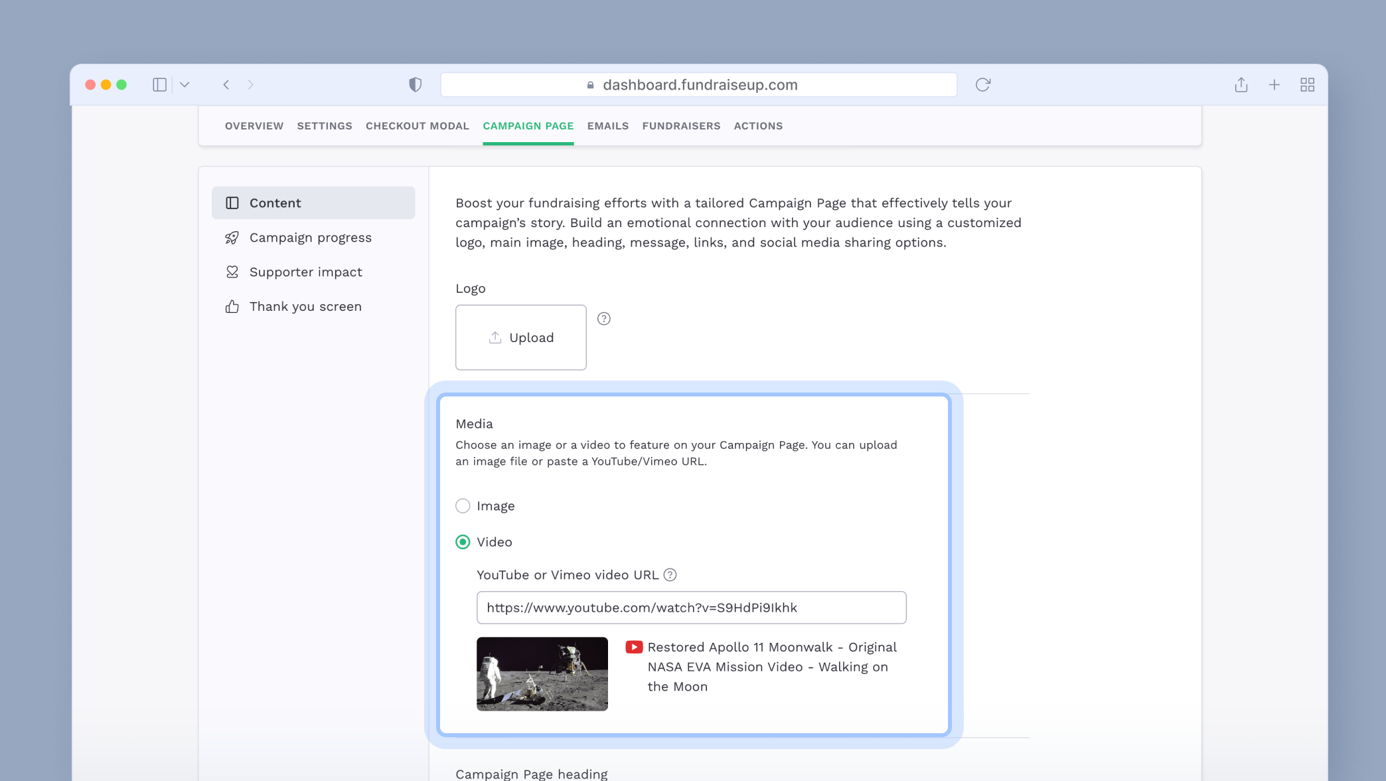Image resolution: width=1386 pixels, height=781 pixels.
Task: Click the Upload logo button
Action: tap(521, 338)
